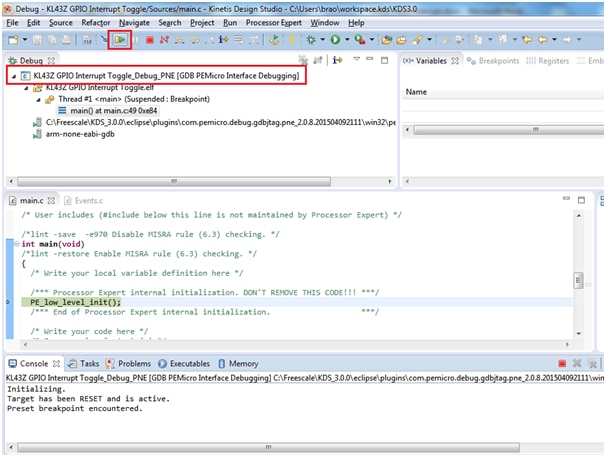Click the editor vertical scrollbar thumb
Screen dimensions: 606x457
tap(577, 281)
